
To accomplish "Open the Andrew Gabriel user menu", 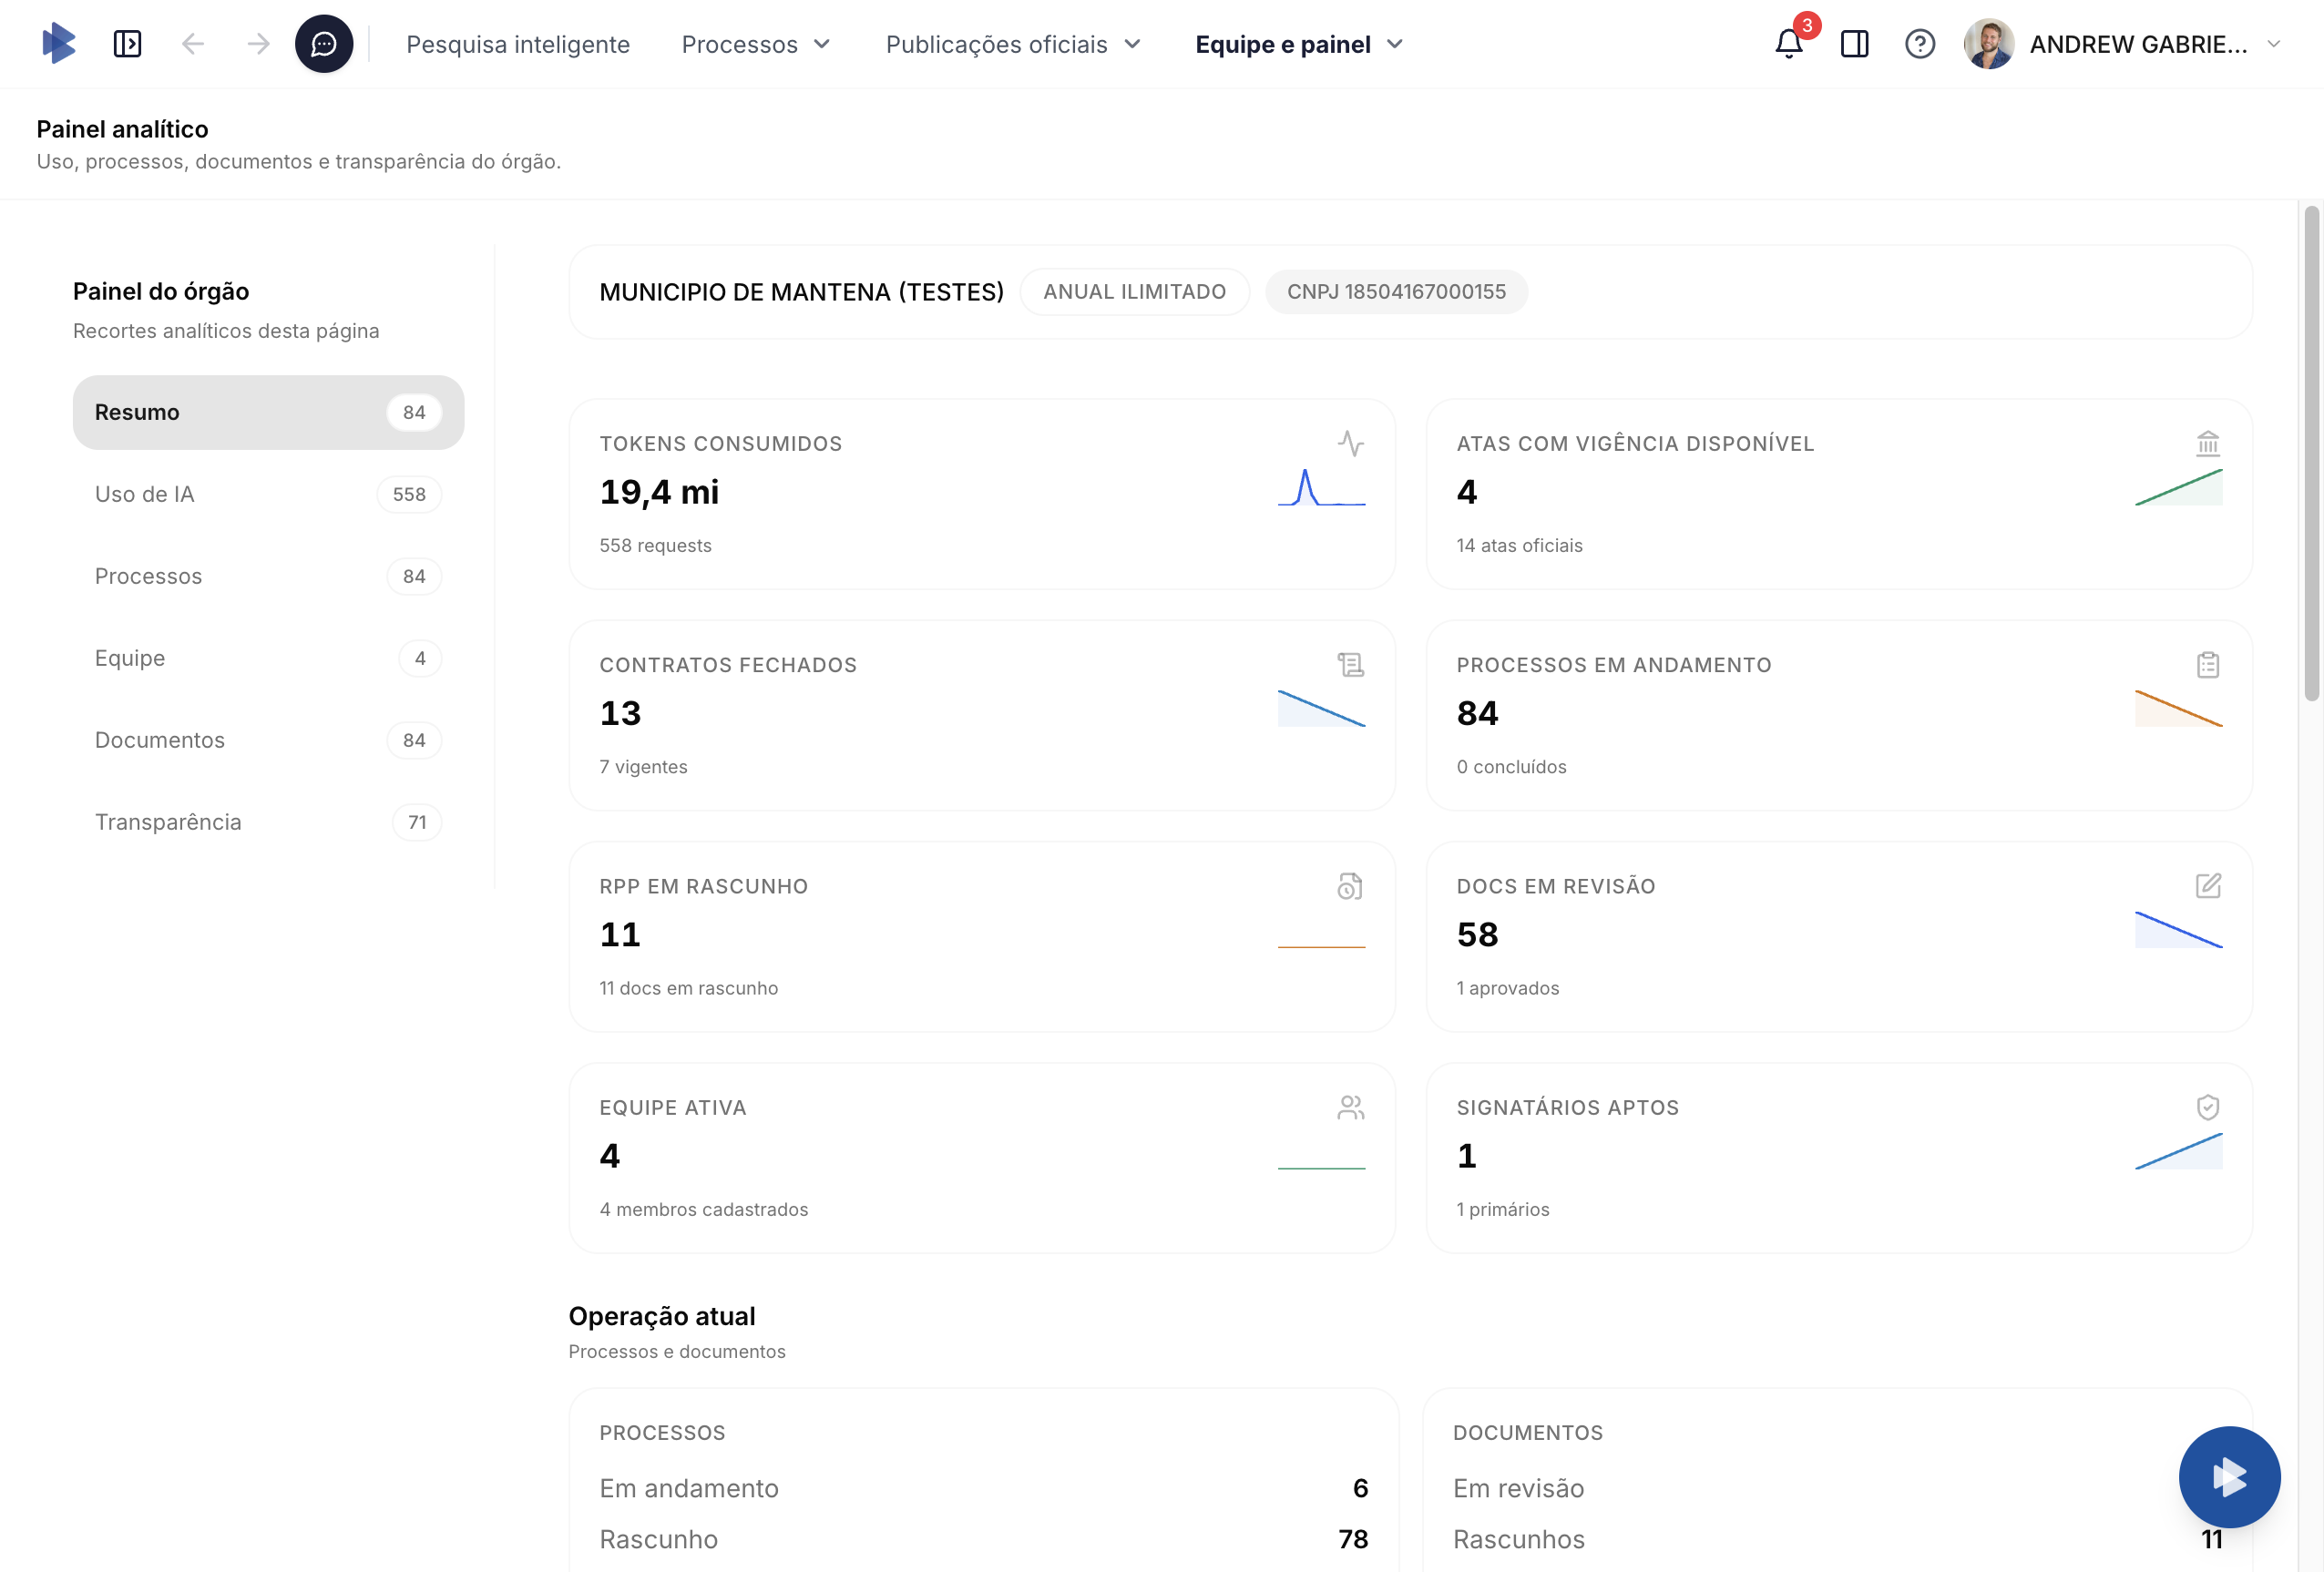I will pyautogui.click(x=2138, y=44).
